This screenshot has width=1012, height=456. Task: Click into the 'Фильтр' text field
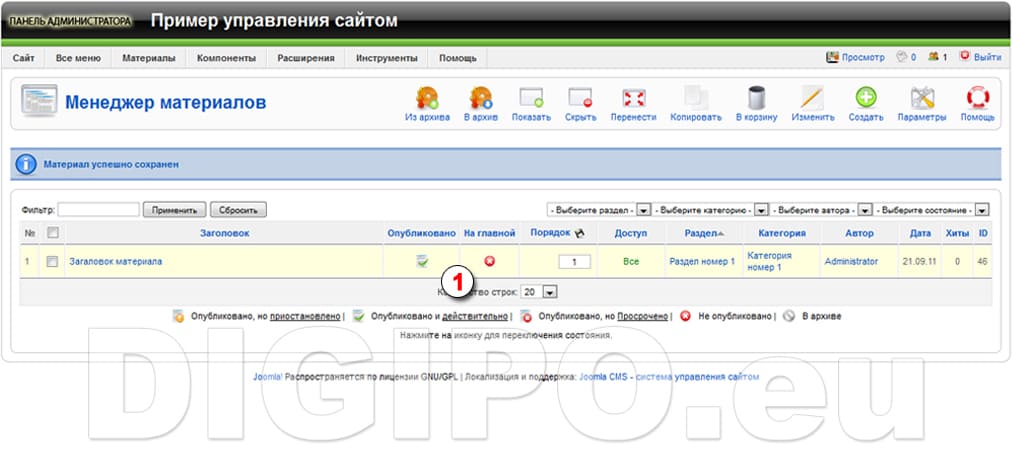click(x=99, y=210)
